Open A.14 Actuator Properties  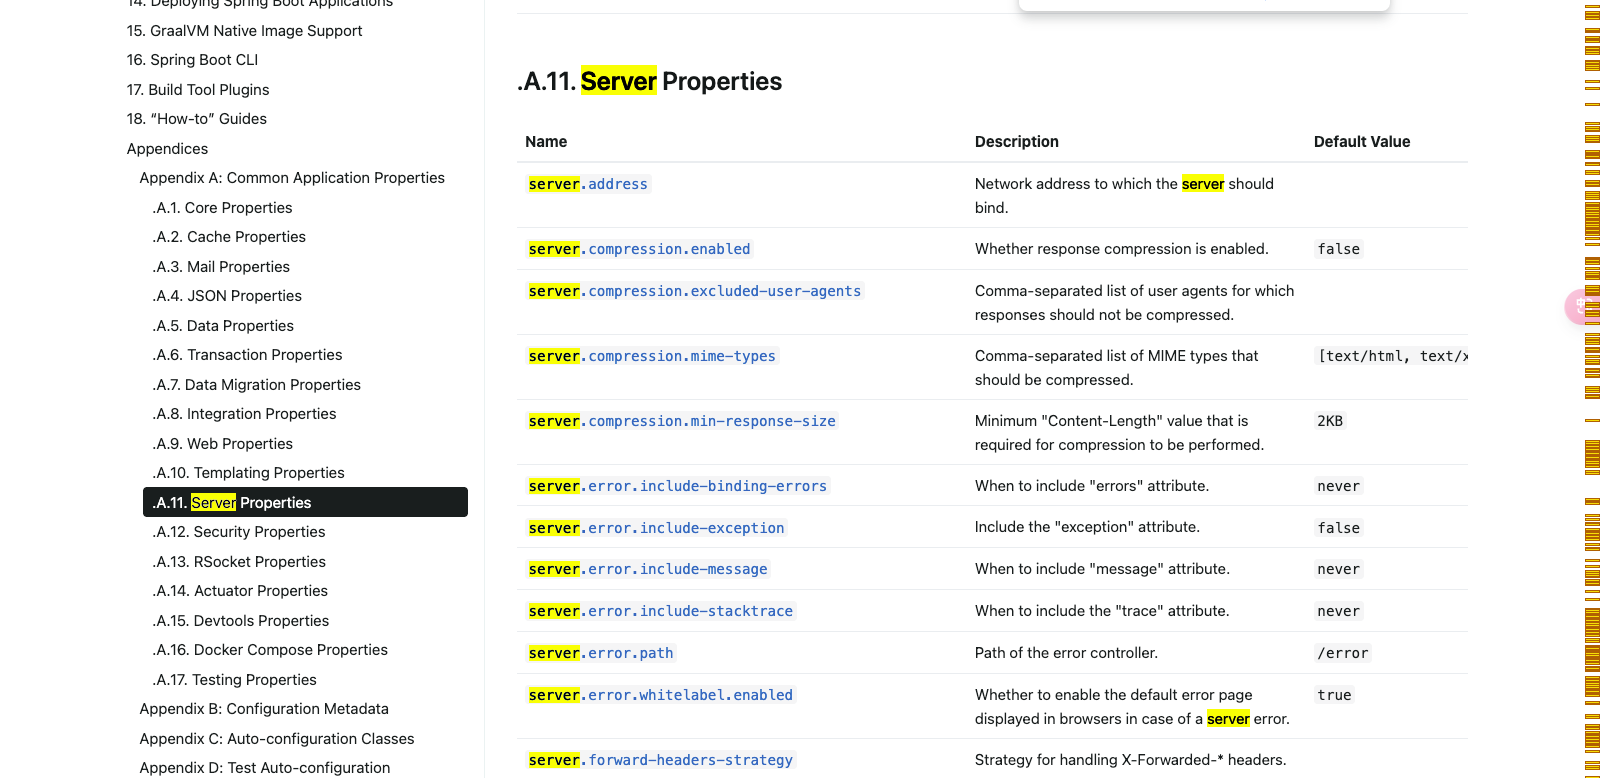pos(240,591)
